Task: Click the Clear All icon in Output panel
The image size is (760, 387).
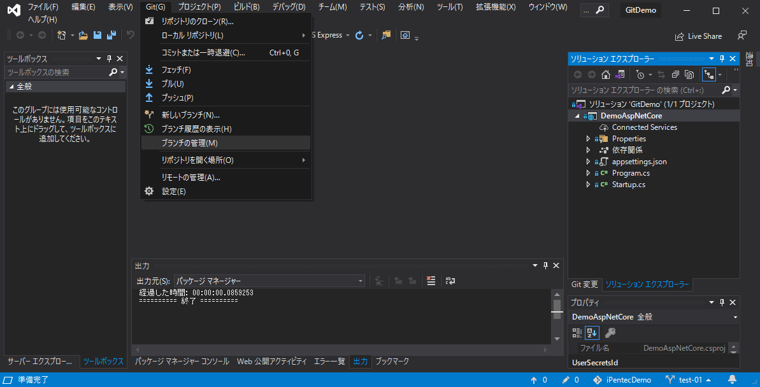Action: click(x=431, y=281)
